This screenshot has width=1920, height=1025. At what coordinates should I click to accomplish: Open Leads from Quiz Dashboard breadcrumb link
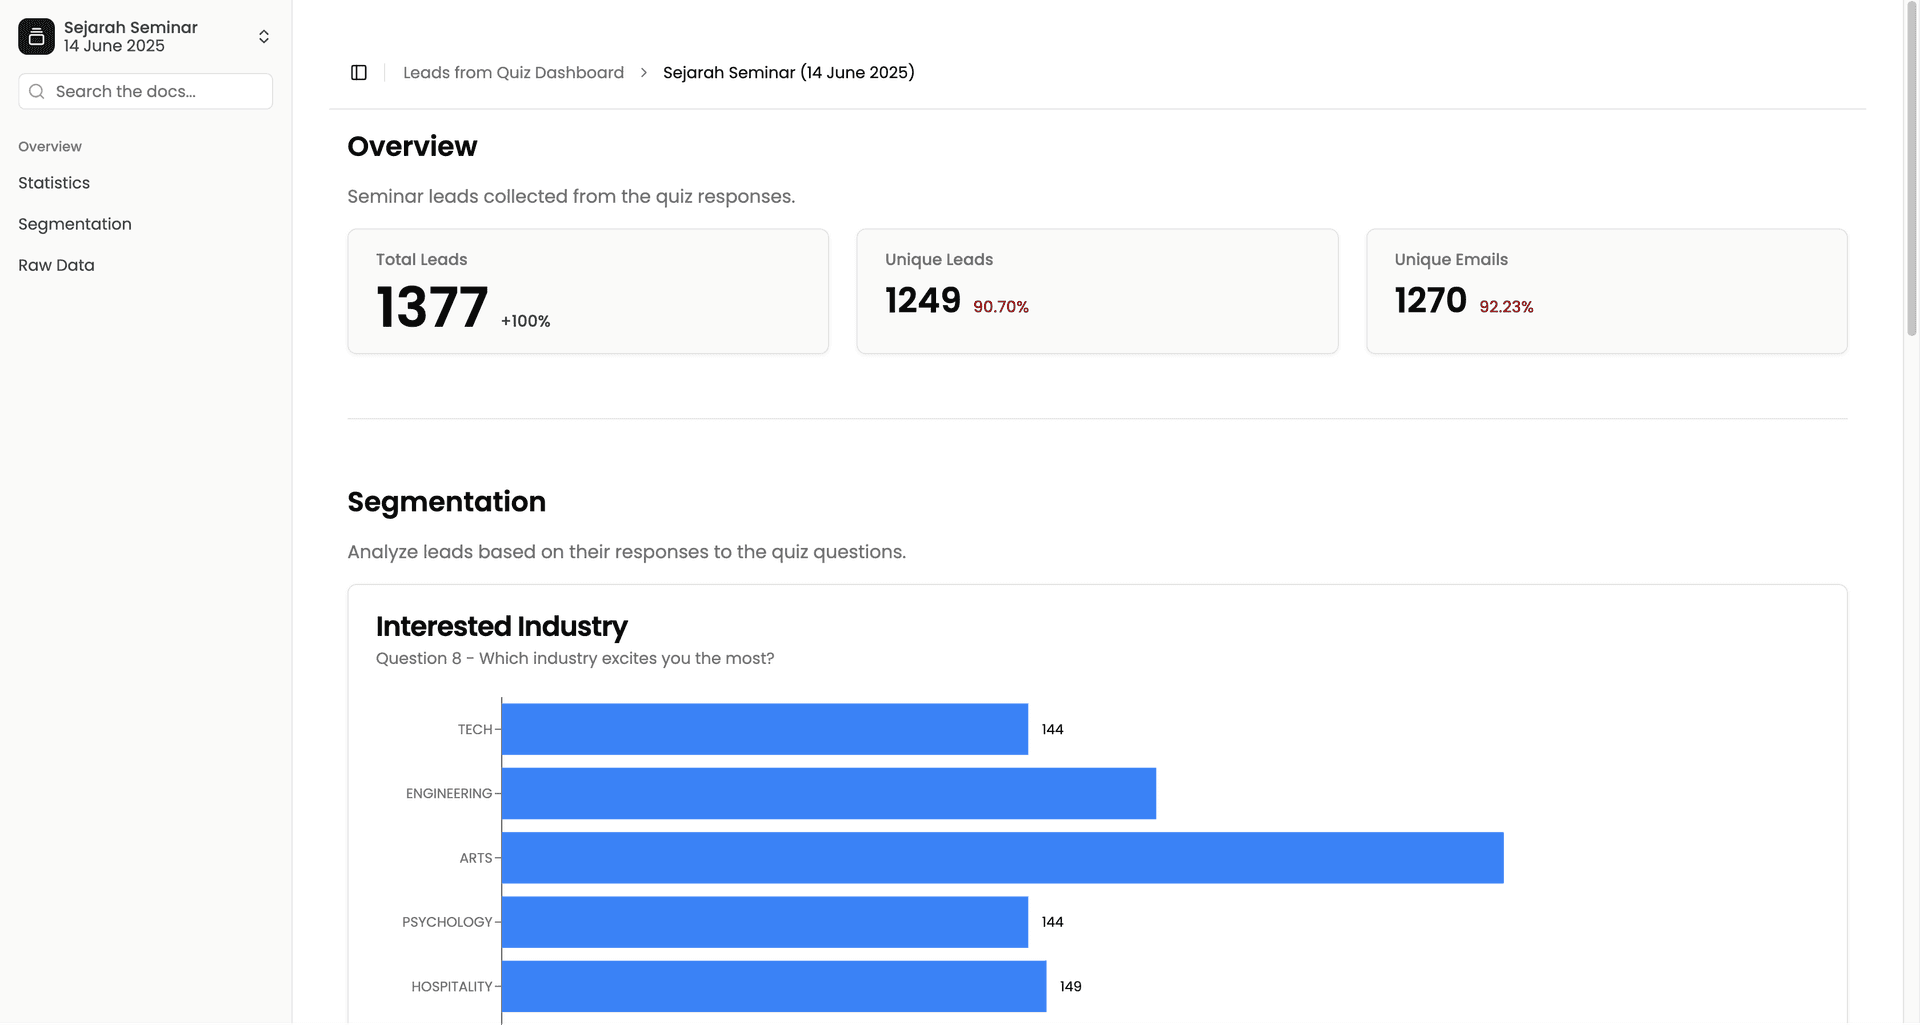tap(513, 72)
